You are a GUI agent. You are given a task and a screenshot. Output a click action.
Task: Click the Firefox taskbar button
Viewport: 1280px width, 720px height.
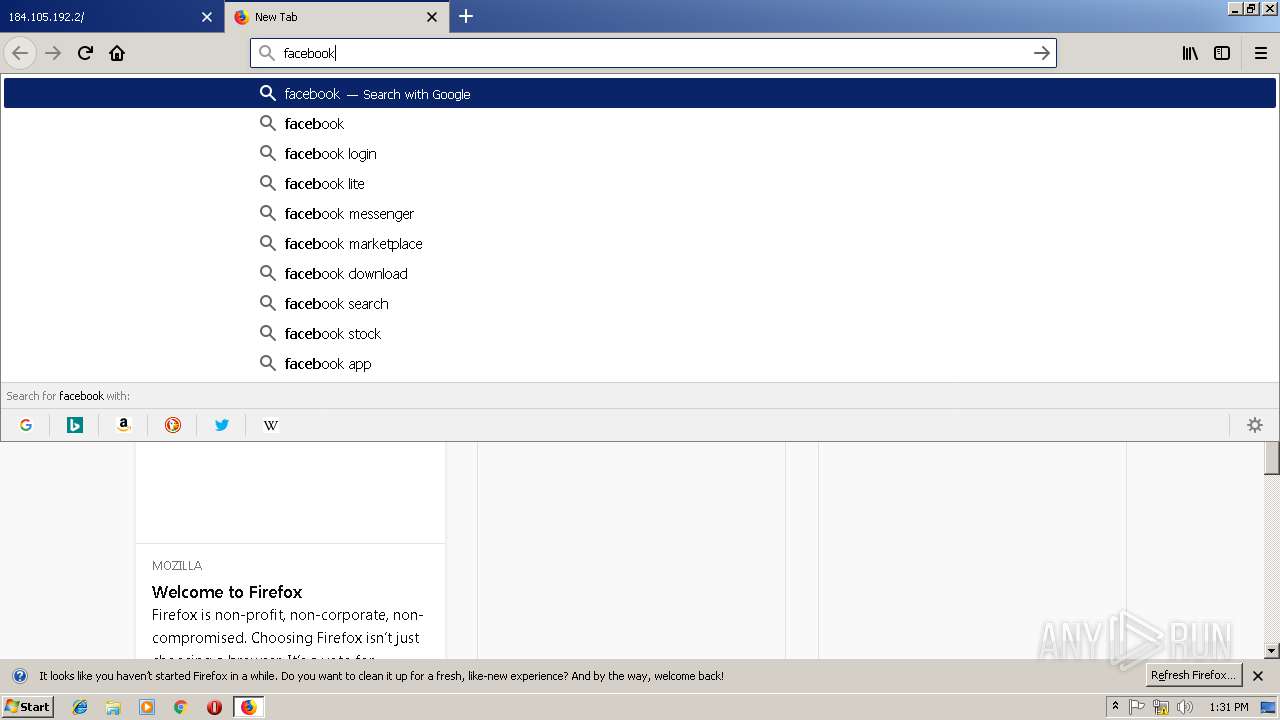click(249, 707)
